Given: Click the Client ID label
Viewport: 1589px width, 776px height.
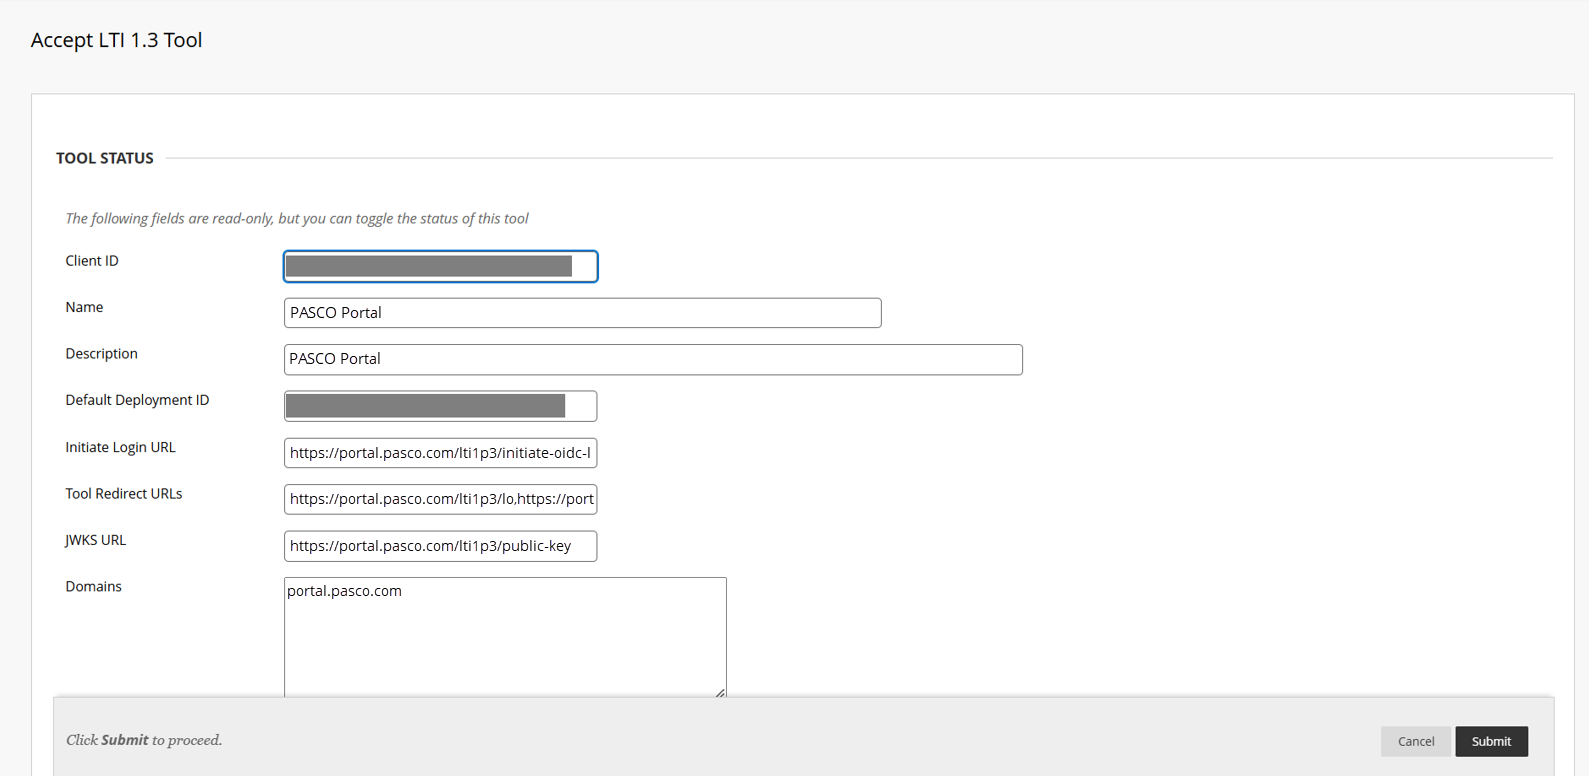Looking at the screenshot, I should point(92,261).
